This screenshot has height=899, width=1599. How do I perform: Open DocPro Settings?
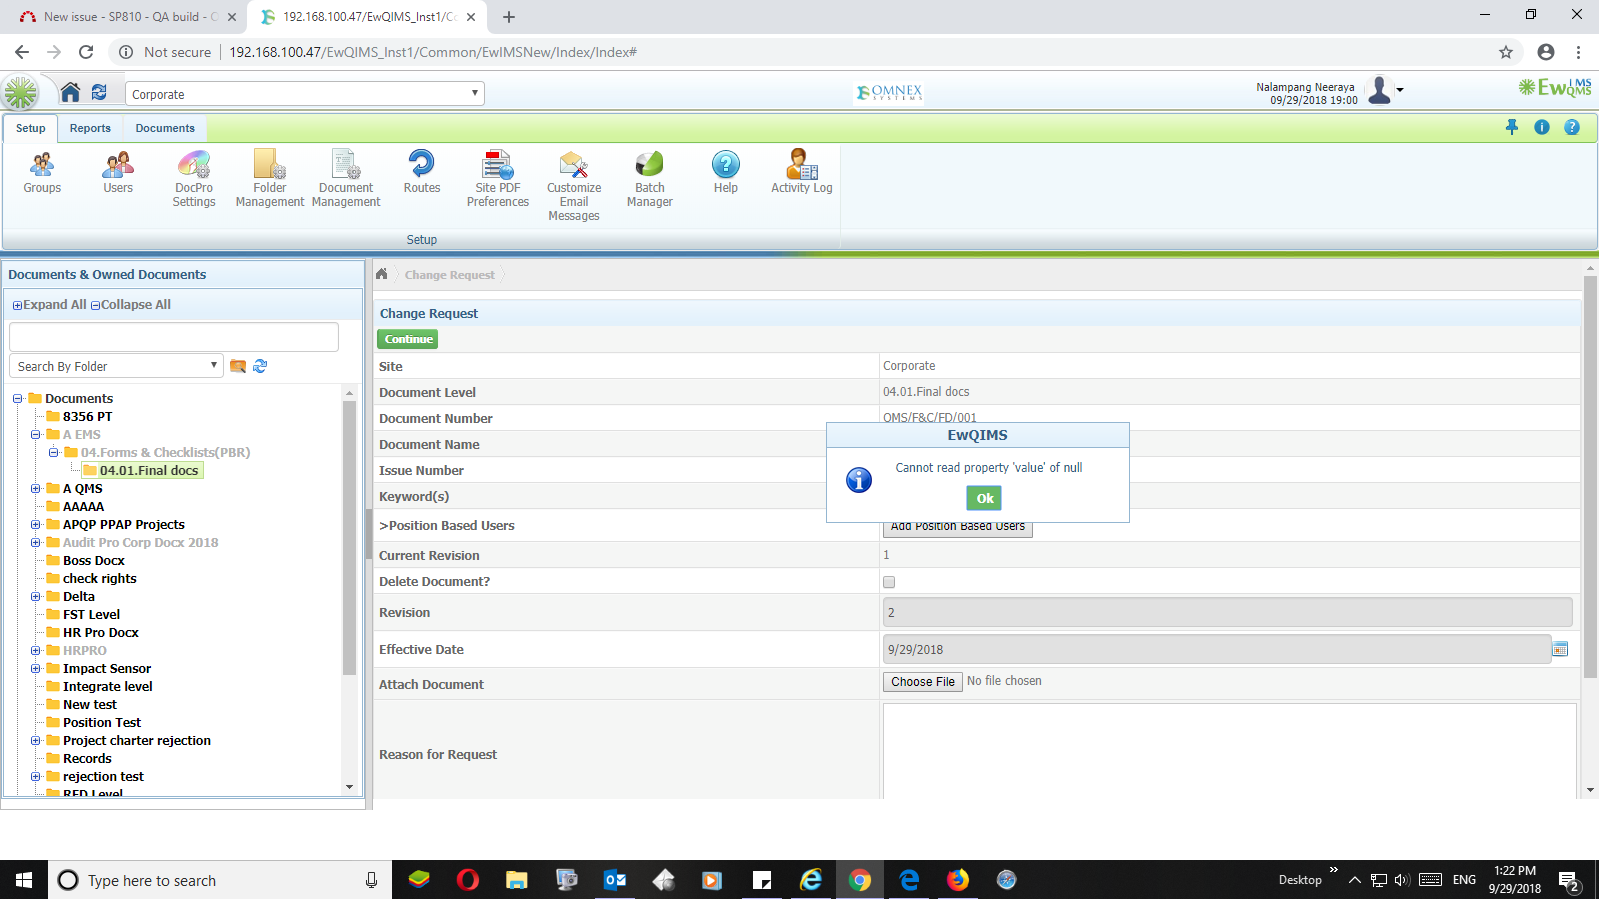[194, 179]
